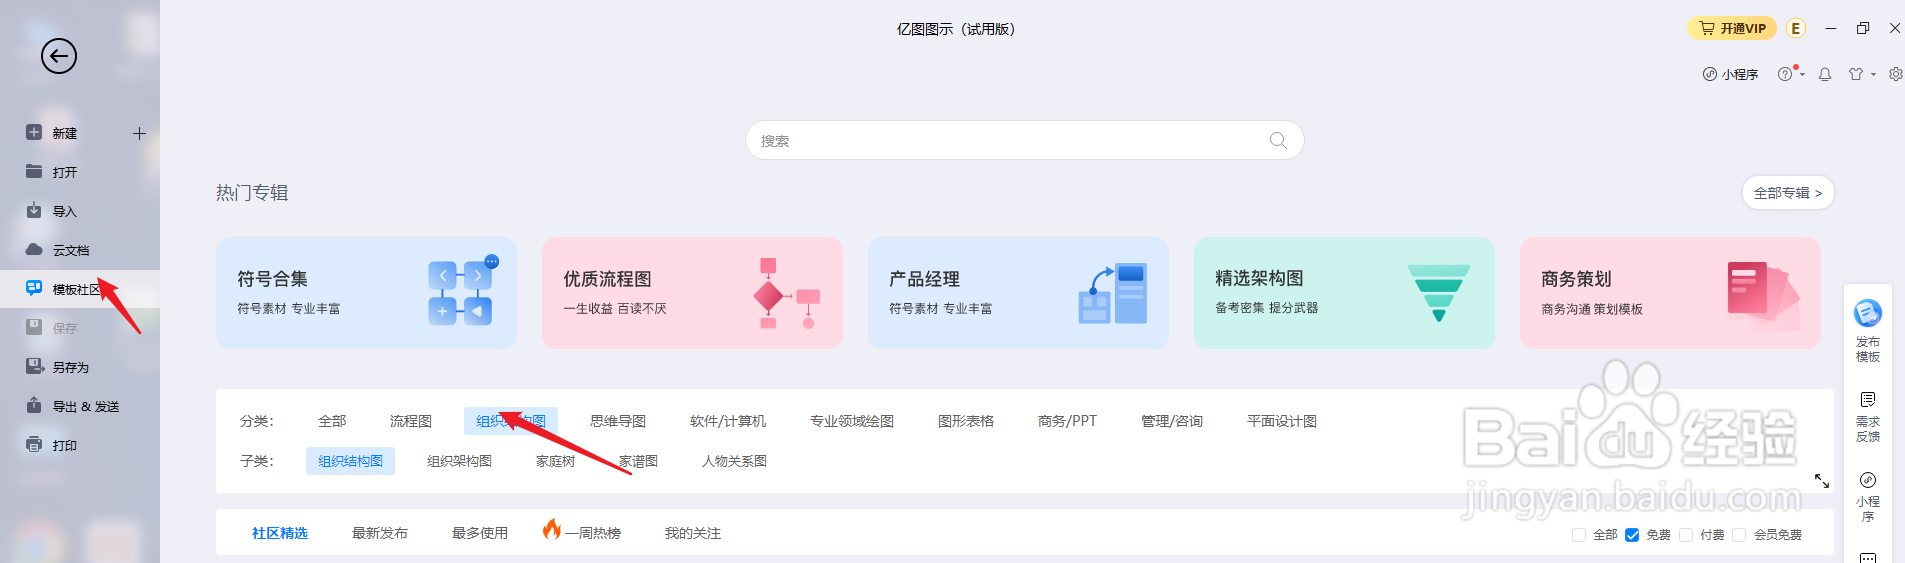Uncheck the 免费 filter checkbox
This screenshot has width=1905, height=563.
click(1632, 535)
